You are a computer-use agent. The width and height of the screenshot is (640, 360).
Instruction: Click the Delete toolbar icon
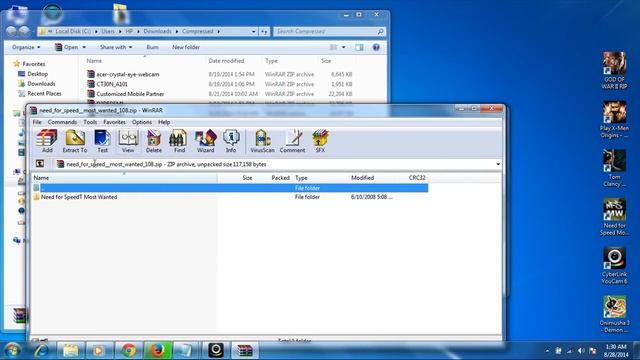tap(154, 141)
